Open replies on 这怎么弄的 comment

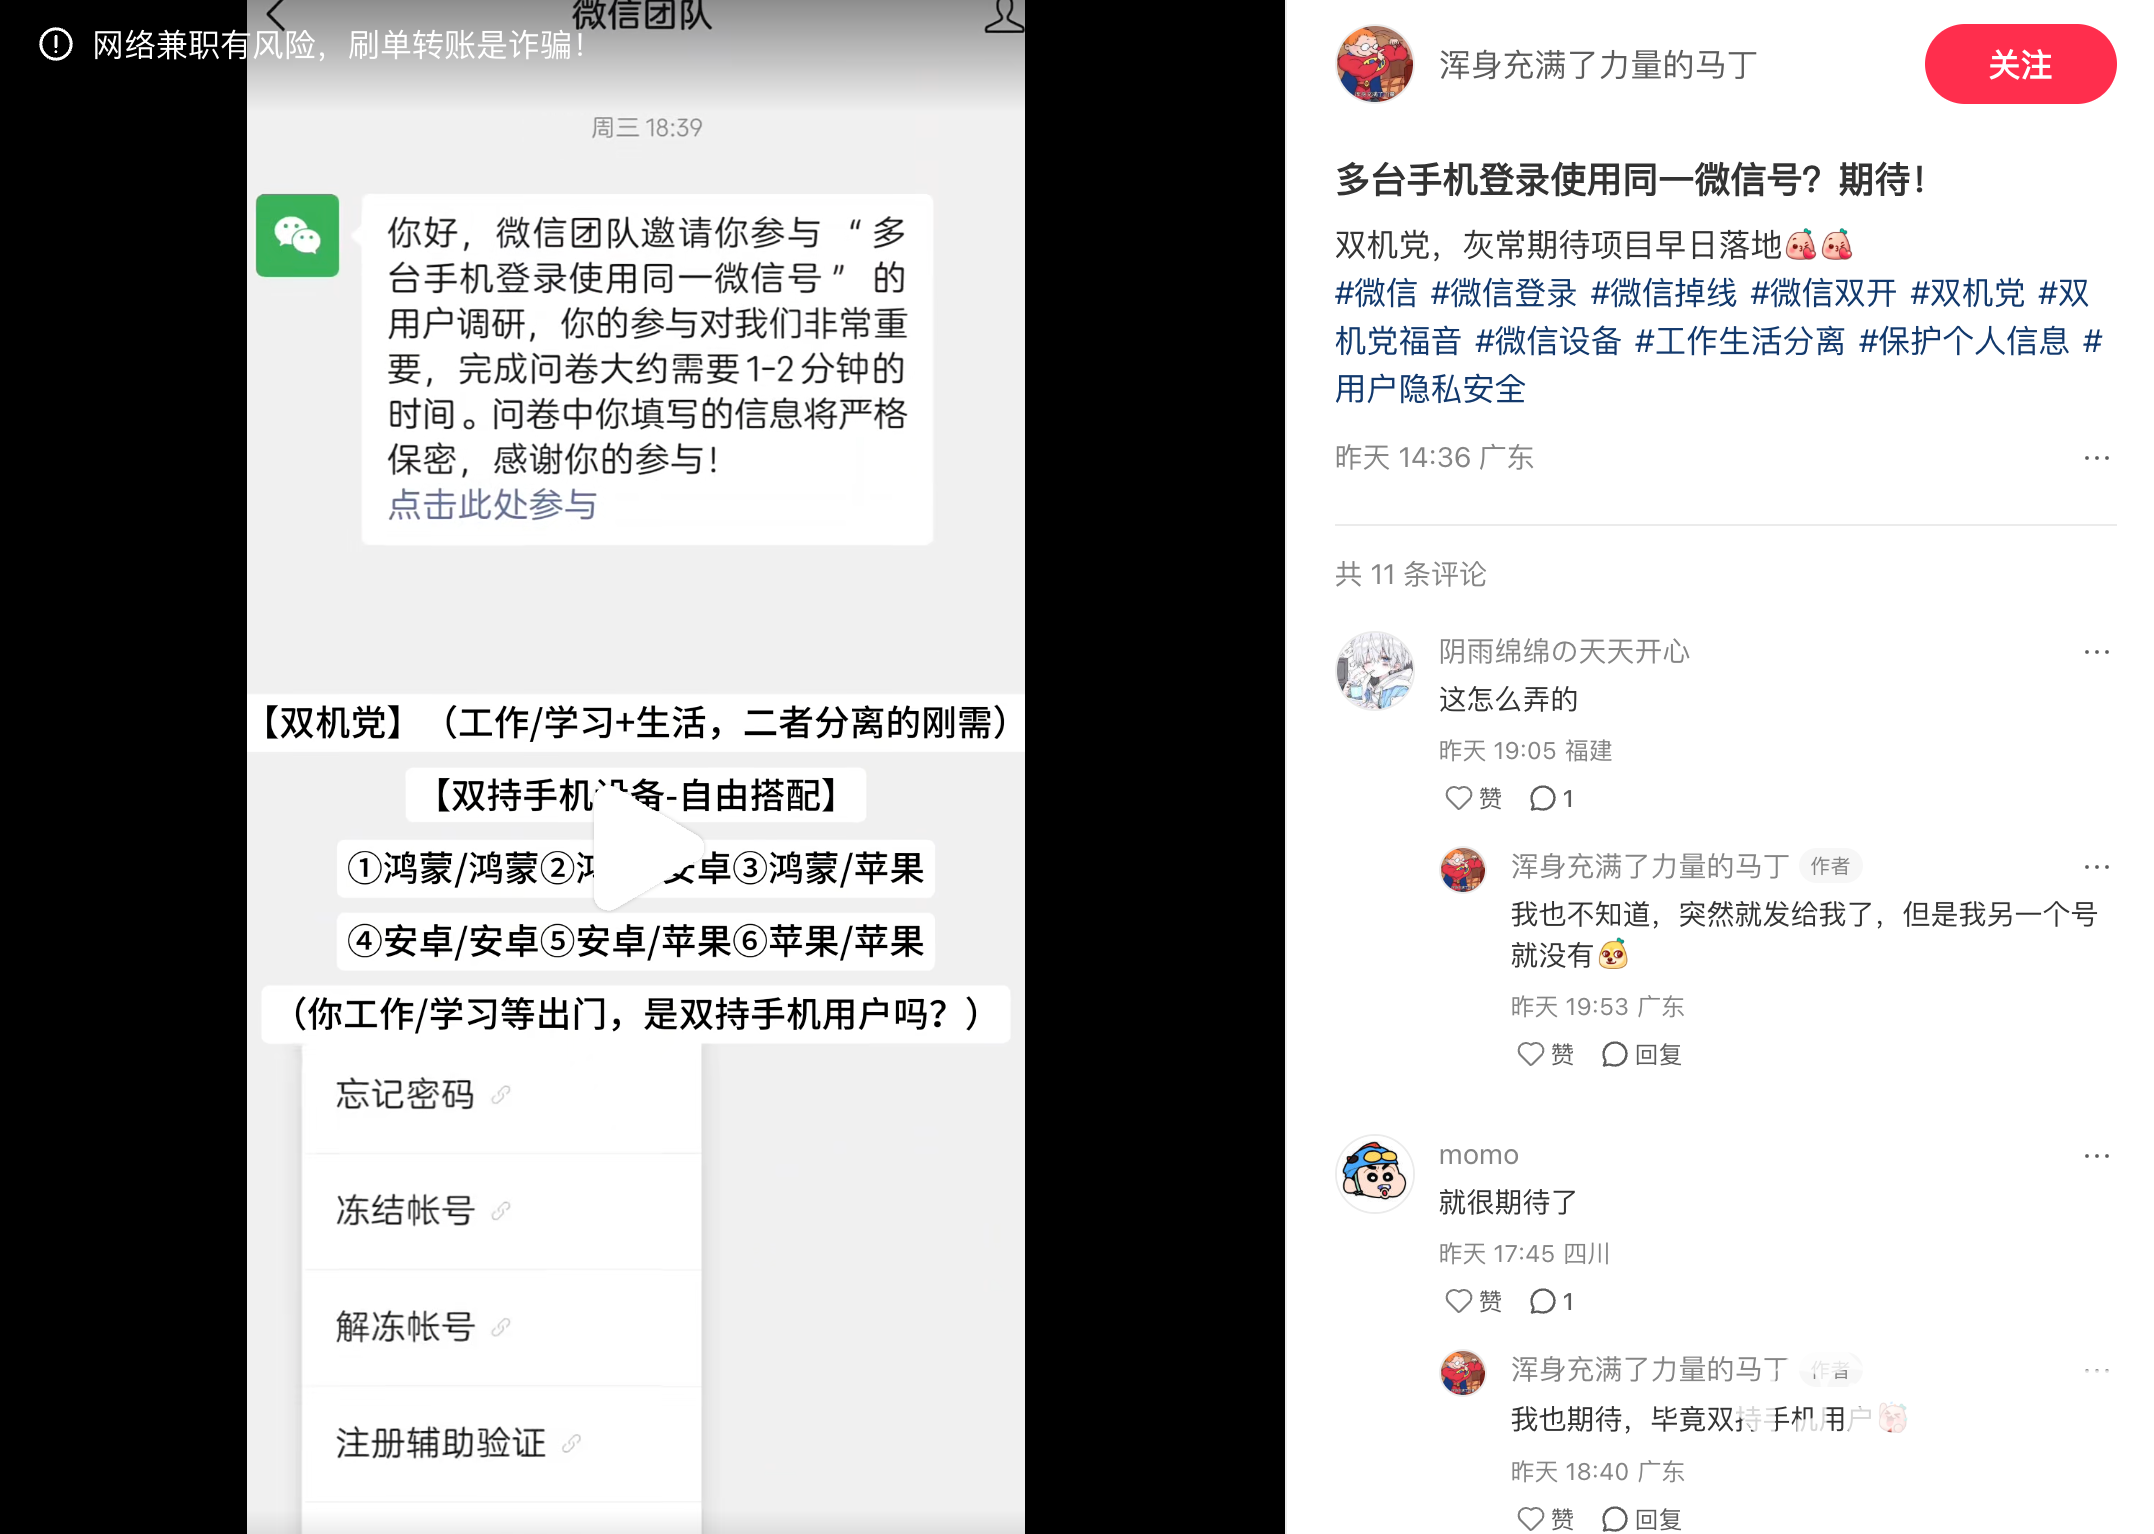pos(1551,798)
